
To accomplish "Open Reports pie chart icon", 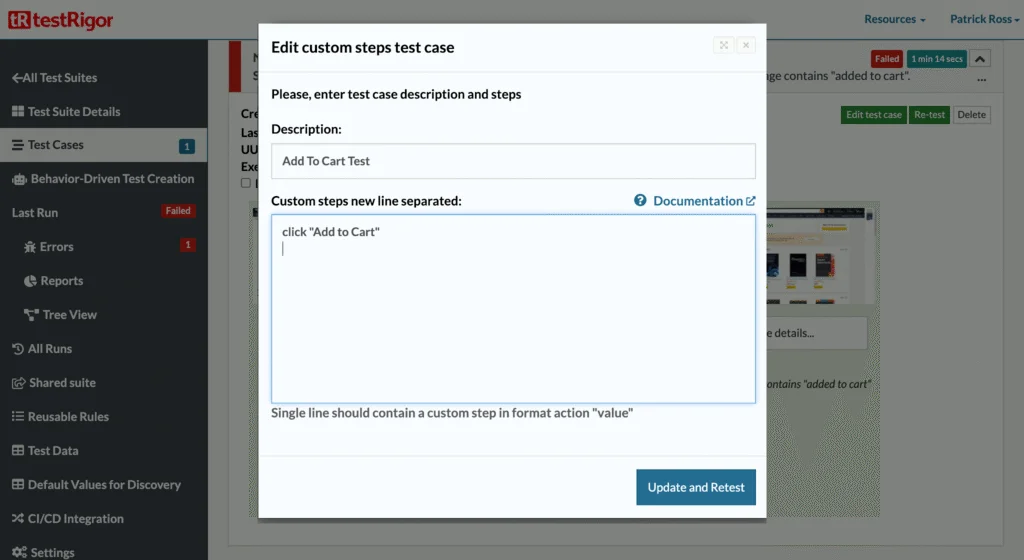I will point(30,281).
